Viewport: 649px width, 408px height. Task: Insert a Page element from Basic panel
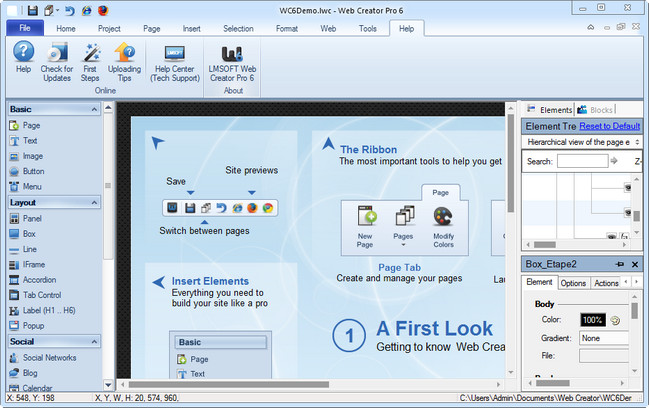(25, 125)
